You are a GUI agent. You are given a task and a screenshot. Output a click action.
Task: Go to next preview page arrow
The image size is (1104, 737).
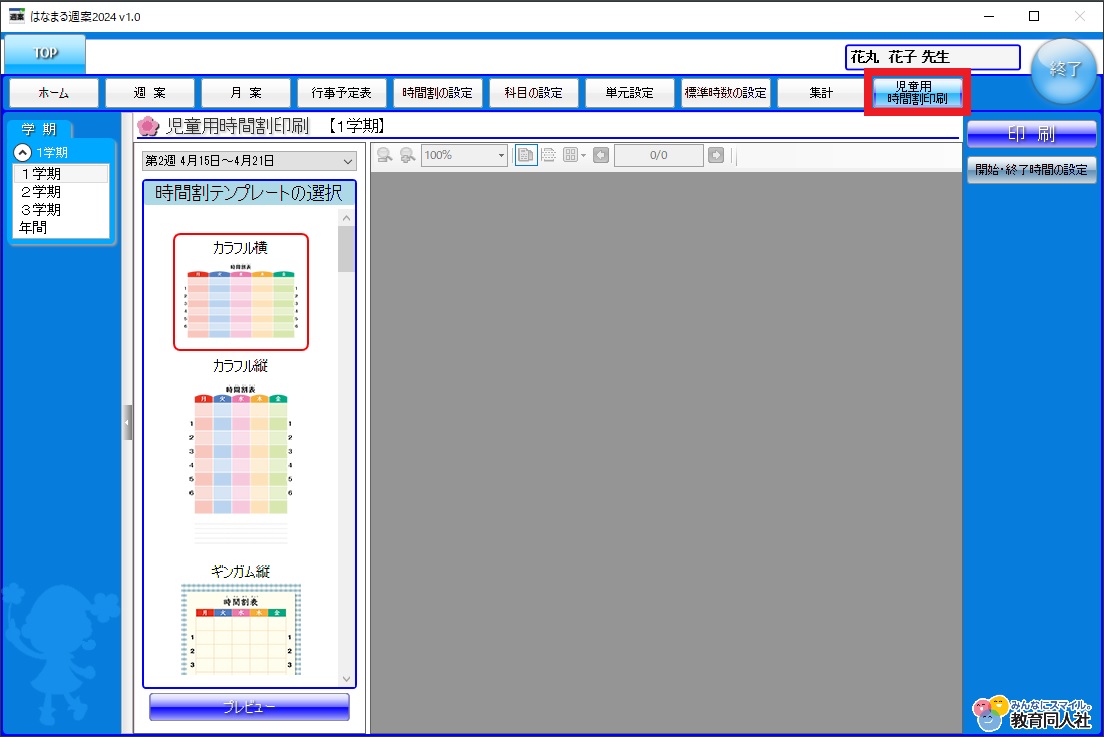[x=716, y=155]
